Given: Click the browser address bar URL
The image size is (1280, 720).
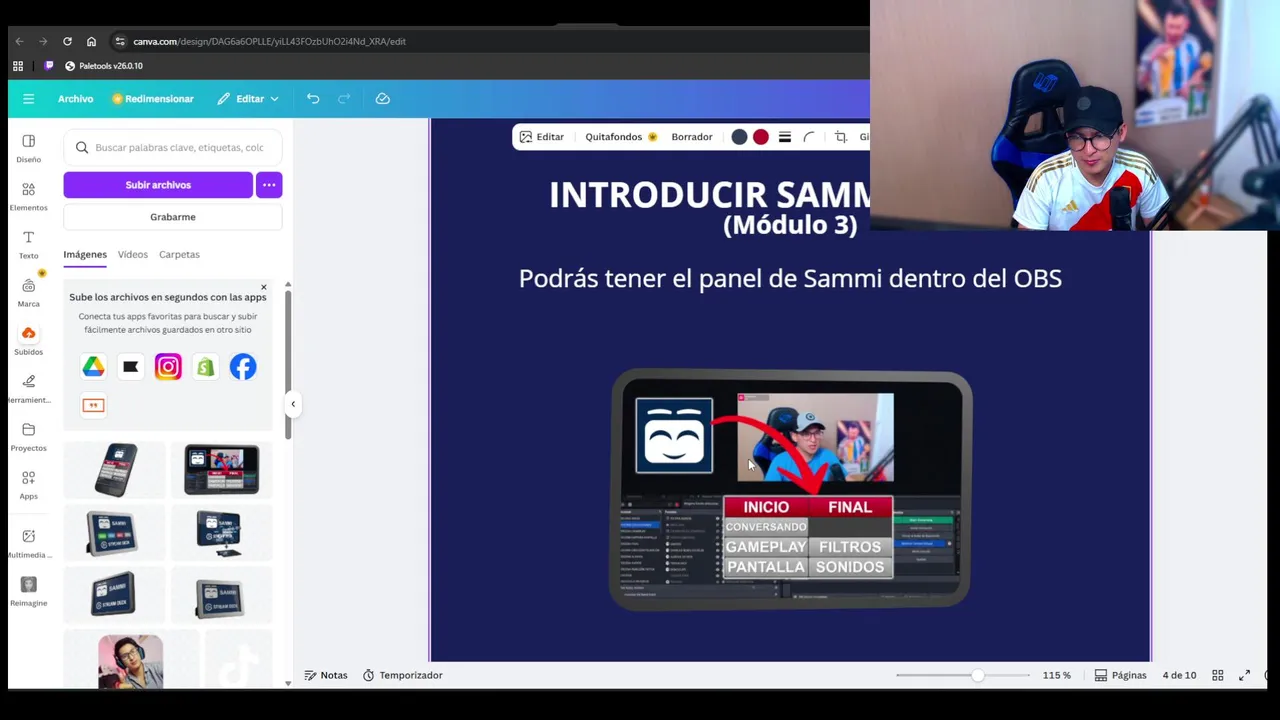Looking at the screenshot, I should coord(269,41).
